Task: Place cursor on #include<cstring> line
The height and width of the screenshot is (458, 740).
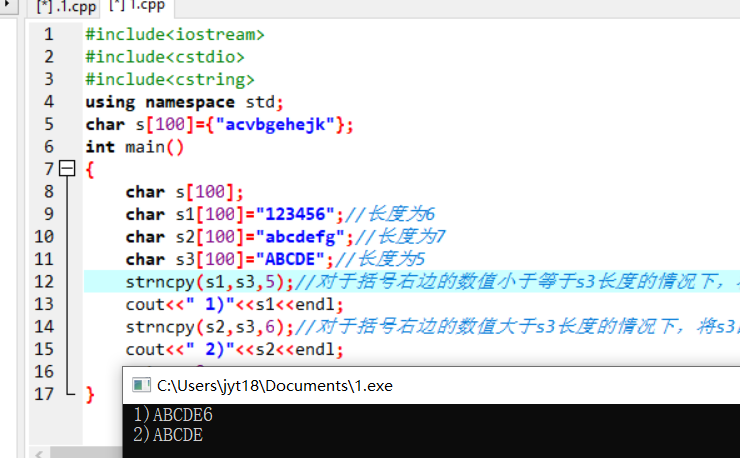Action: [x=169, y=79]
